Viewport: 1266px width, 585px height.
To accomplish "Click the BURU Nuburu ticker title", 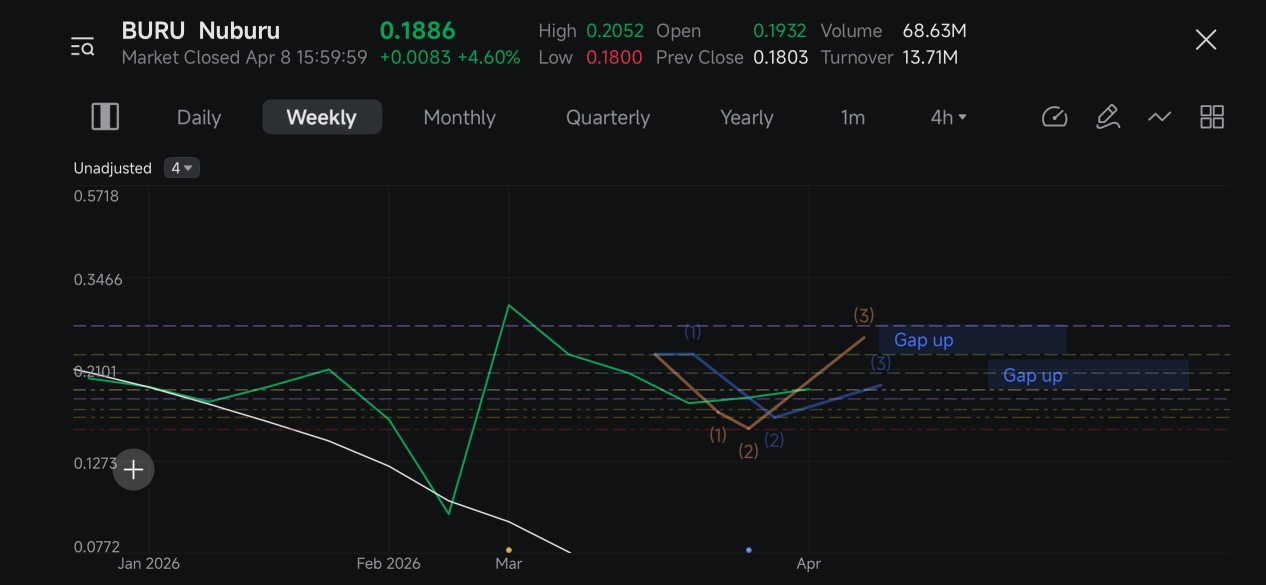I will [x=200, y=31].
